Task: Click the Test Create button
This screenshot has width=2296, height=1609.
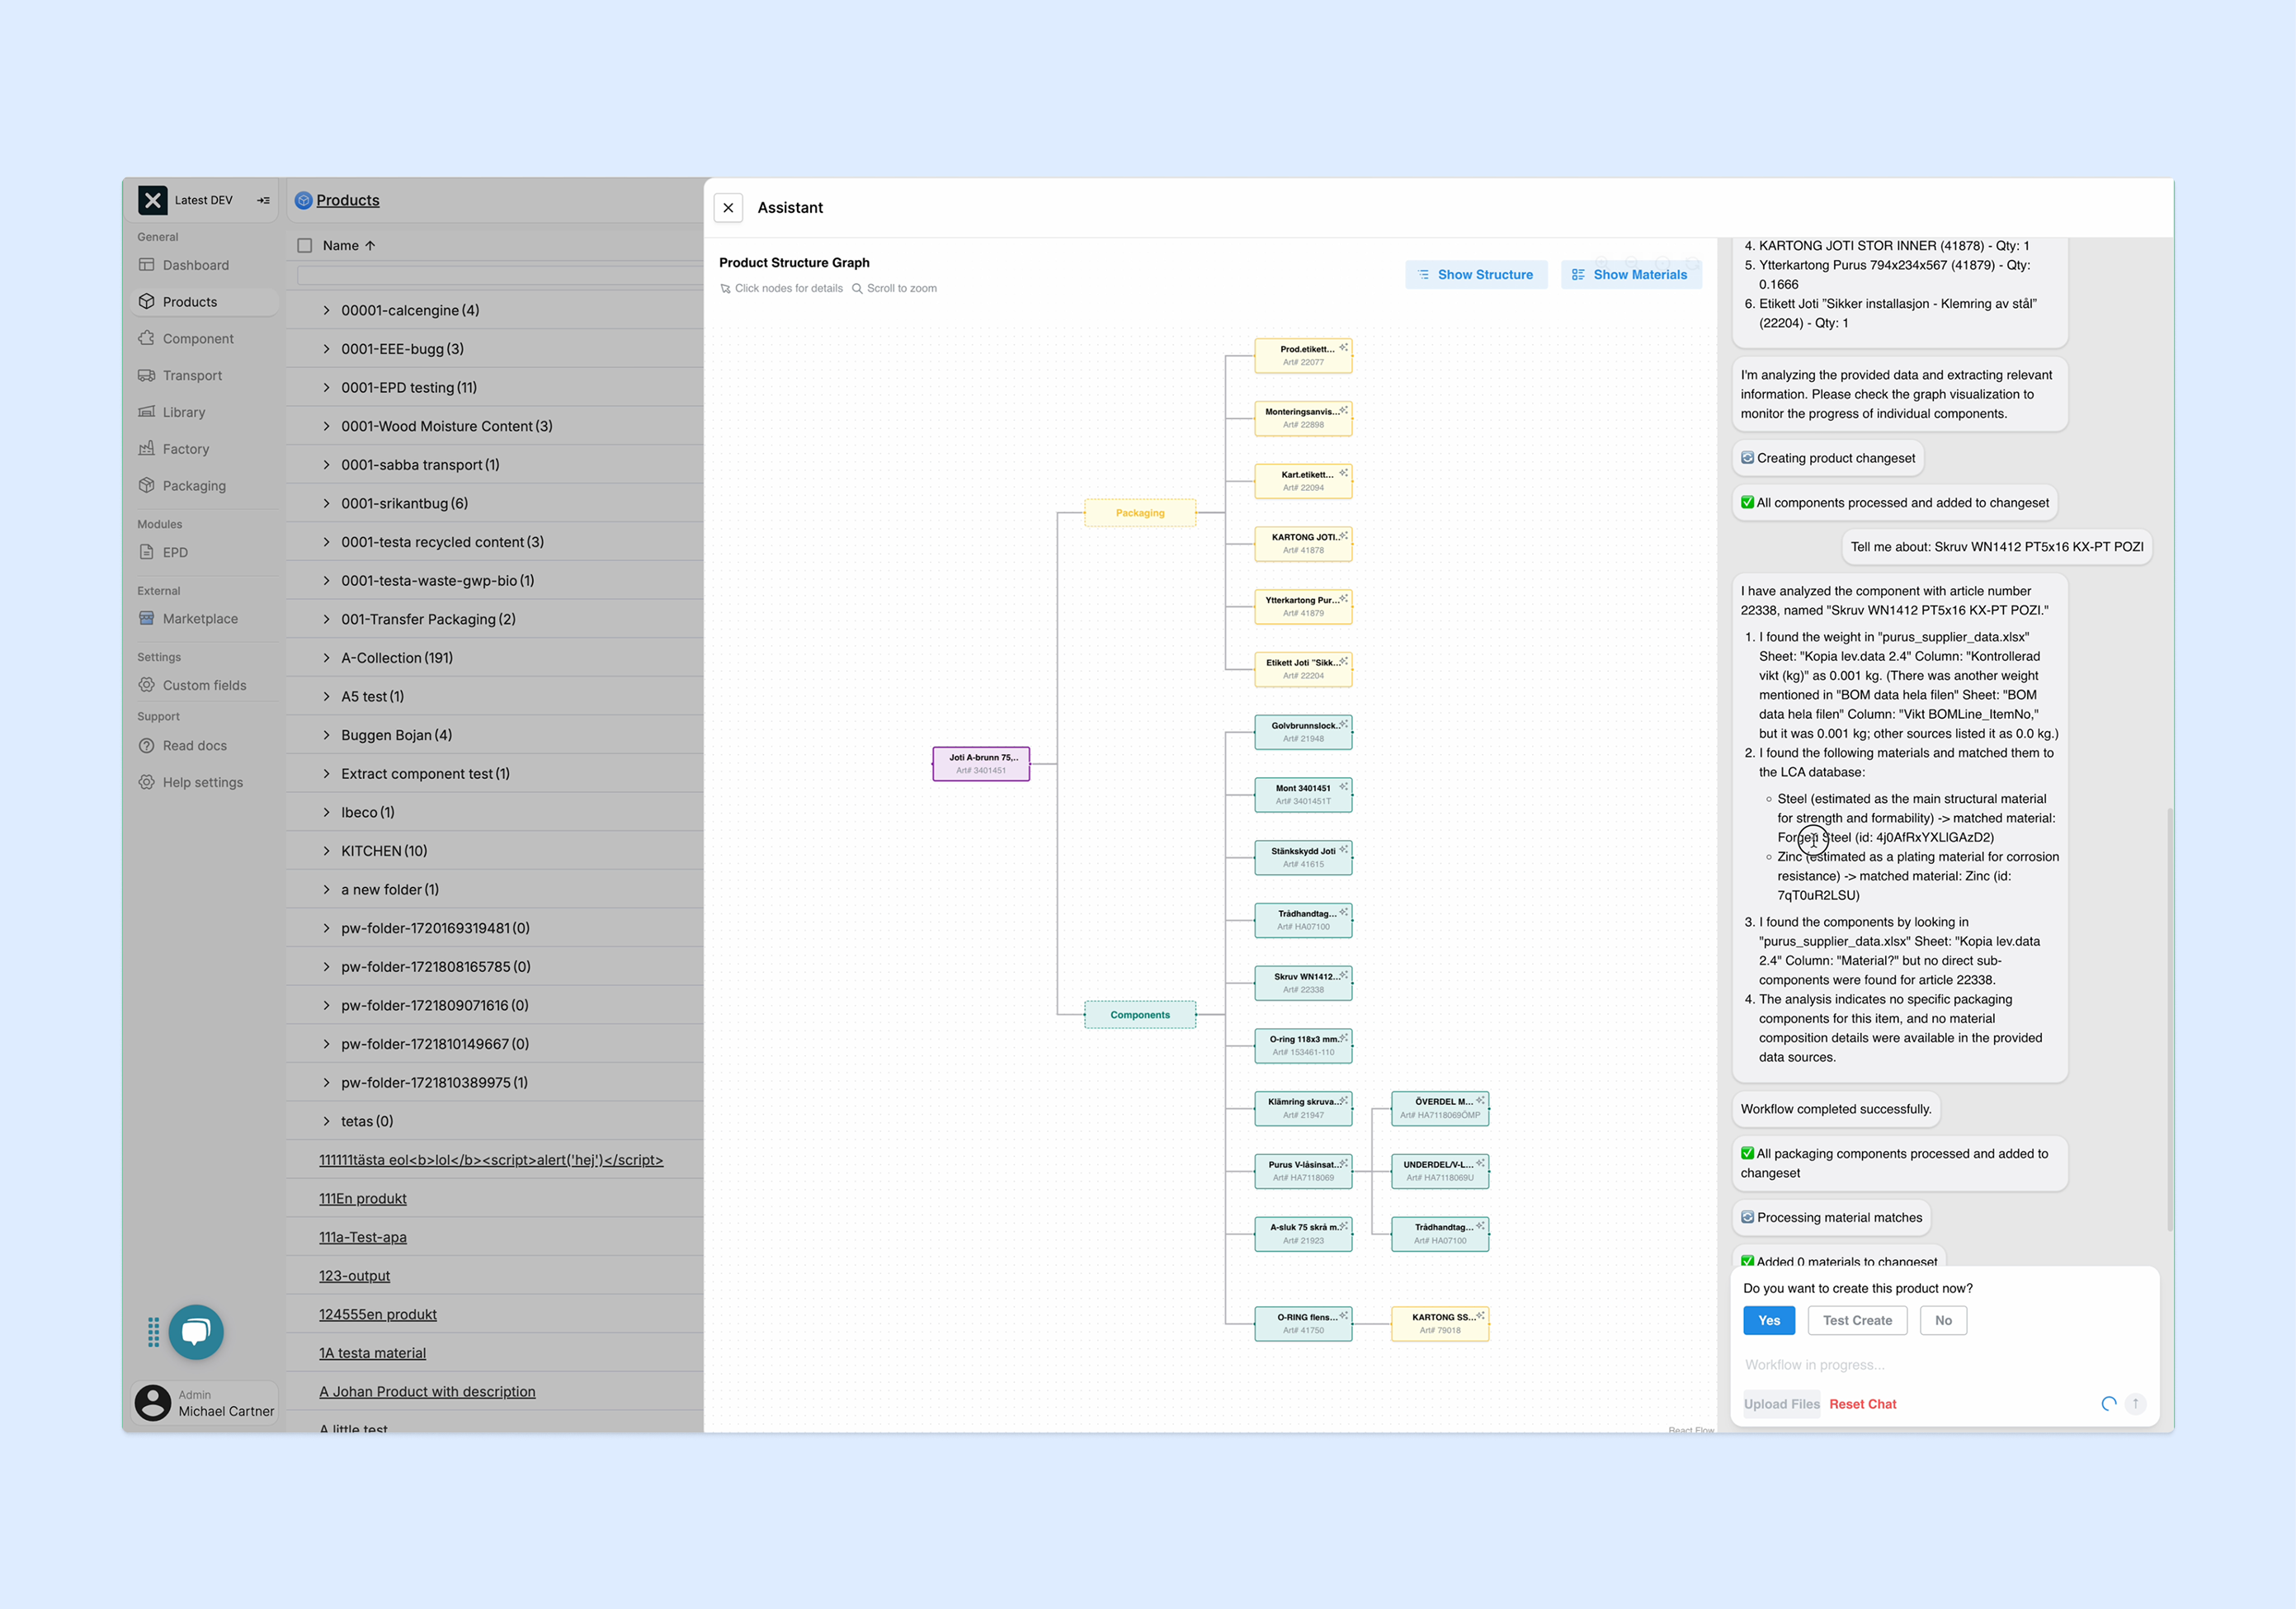Action: tap(1857, 1321)
